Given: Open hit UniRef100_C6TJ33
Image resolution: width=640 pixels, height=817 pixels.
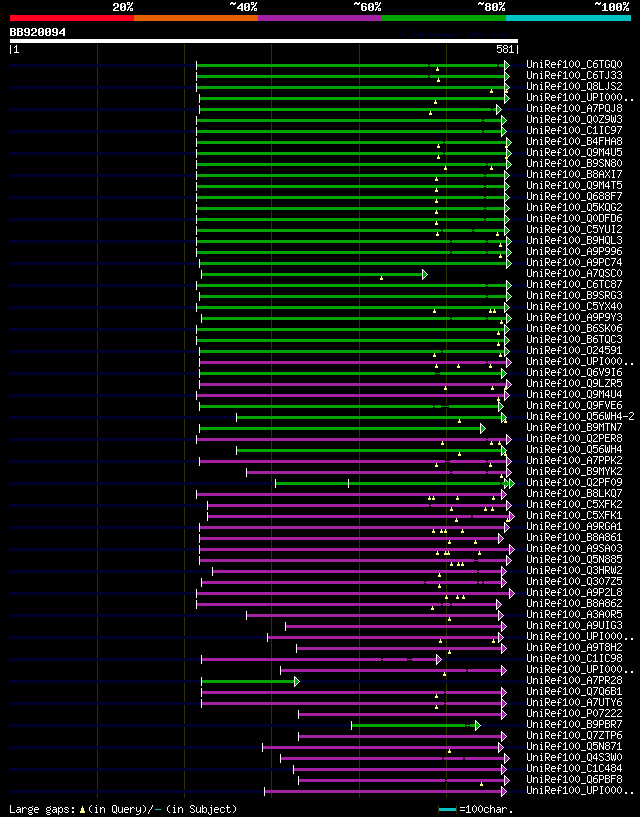Looking at the screenshot, I should [x=574, y=76].
